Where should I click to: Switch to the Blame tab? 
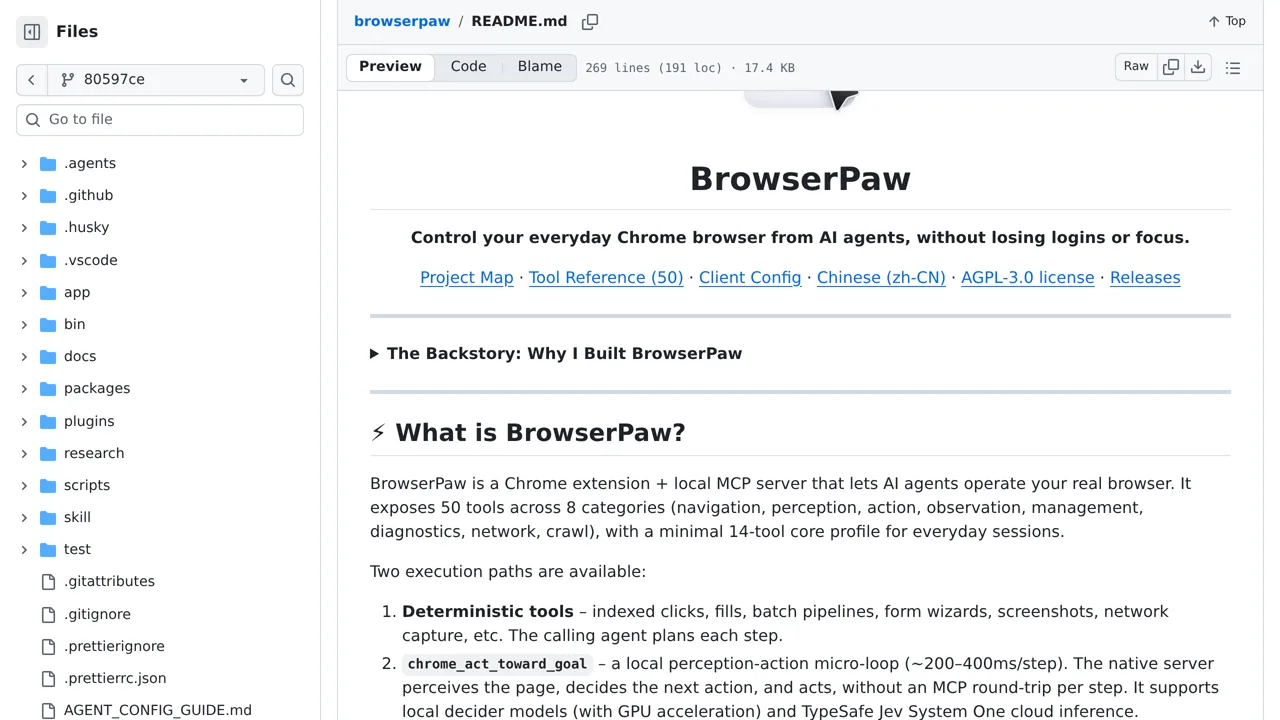[x=540, y=67]
